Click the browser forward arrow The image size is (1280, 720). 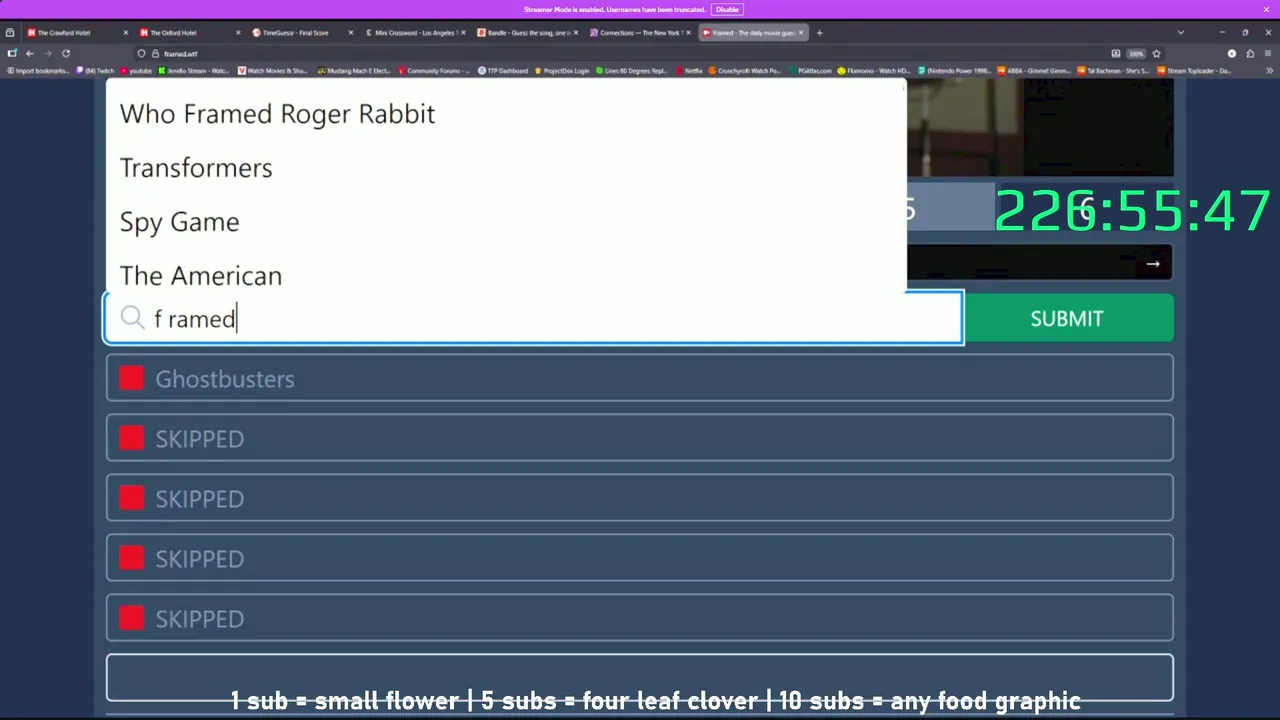(47, 53)
